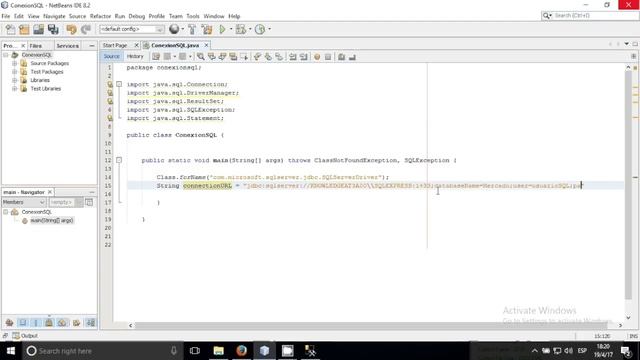
Task: Open File Explorer from taskbar
Action: tap(218, 351)
